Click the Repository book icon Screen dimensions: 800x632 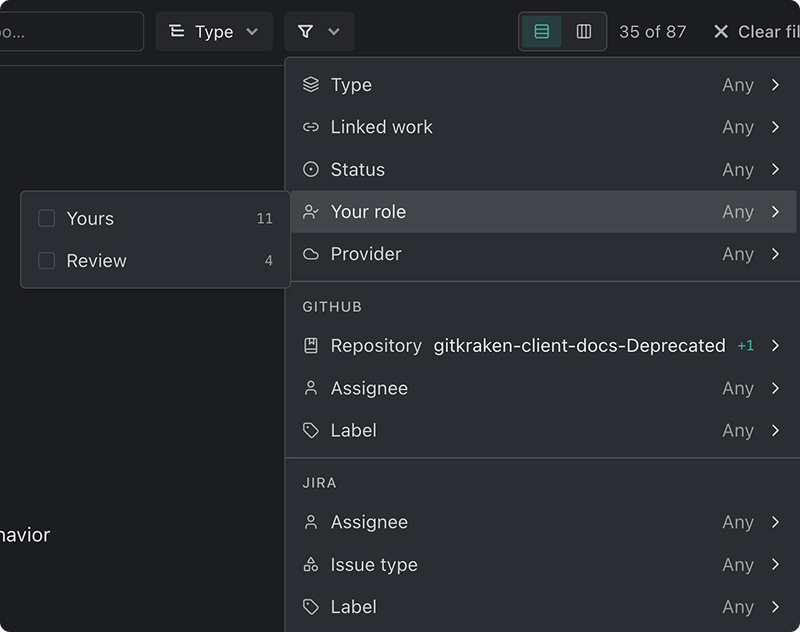pos(311,346)
